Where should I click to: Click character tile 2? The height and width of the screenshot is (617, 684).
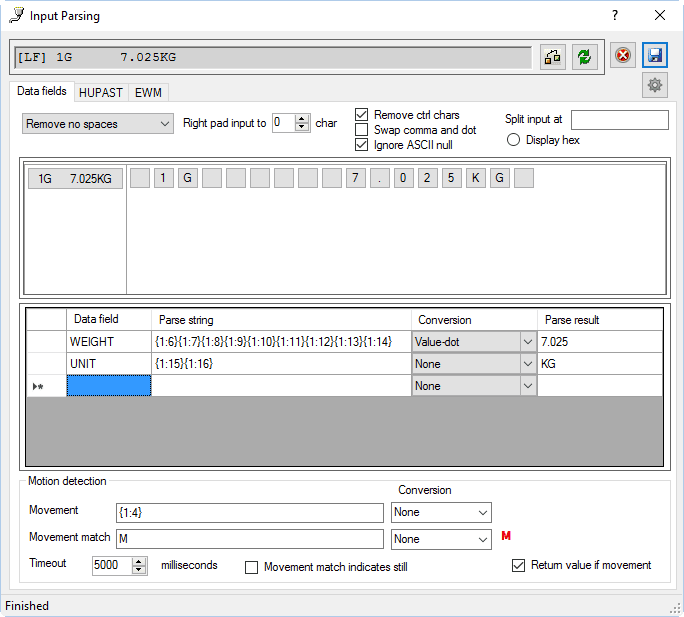click(428, 178)
